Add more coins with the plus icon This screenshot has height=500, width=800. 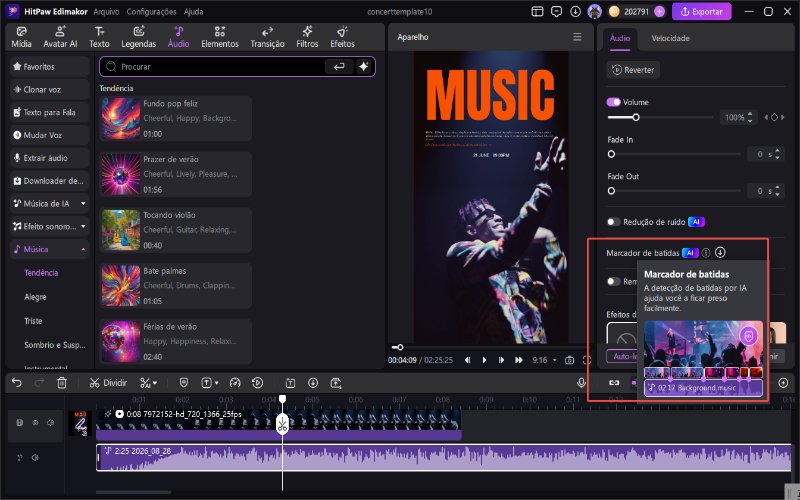[x=659, y=11]
